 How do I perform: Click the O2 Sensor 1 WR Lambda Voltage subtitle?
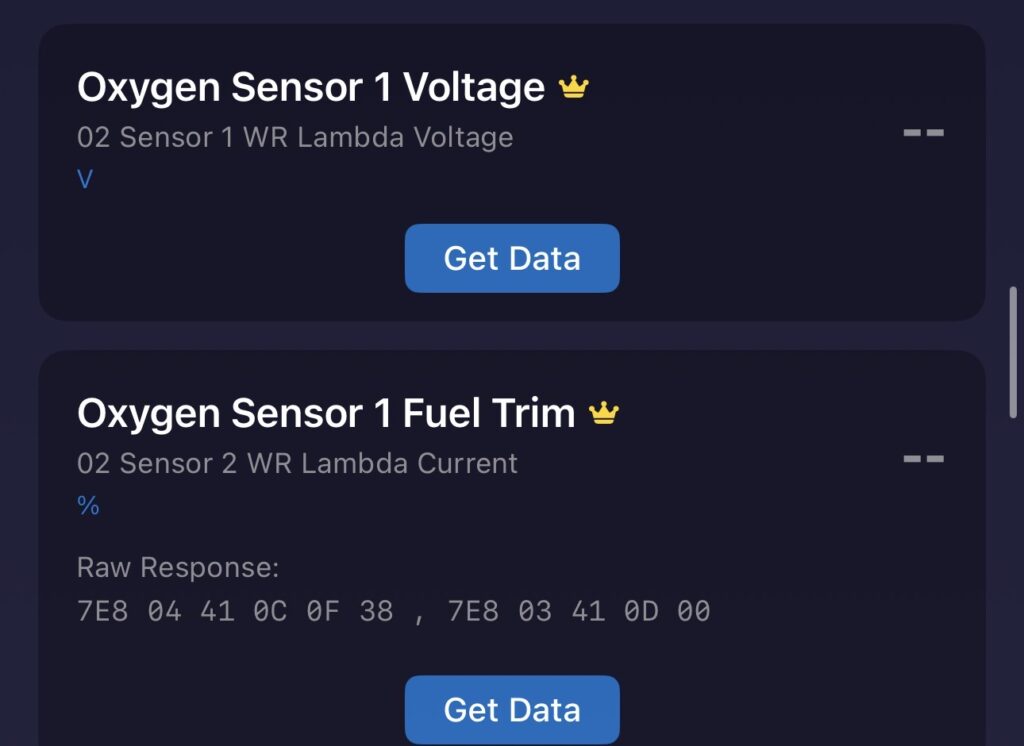click(x=295, y=137)
